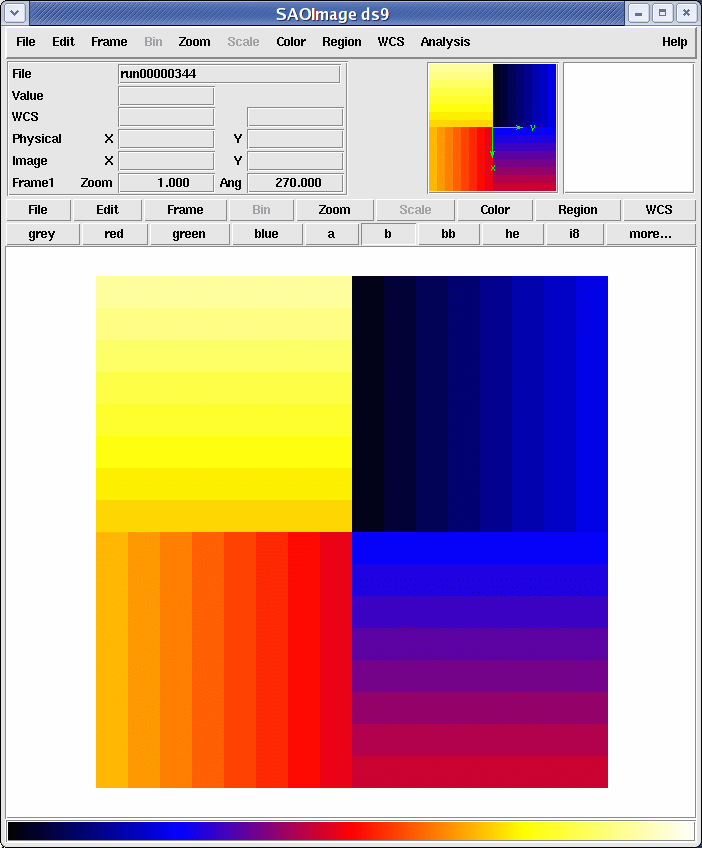Expand the Region menu
This screenshot has height=848, width=702.
pyautogui.click(x=342, y=42)
